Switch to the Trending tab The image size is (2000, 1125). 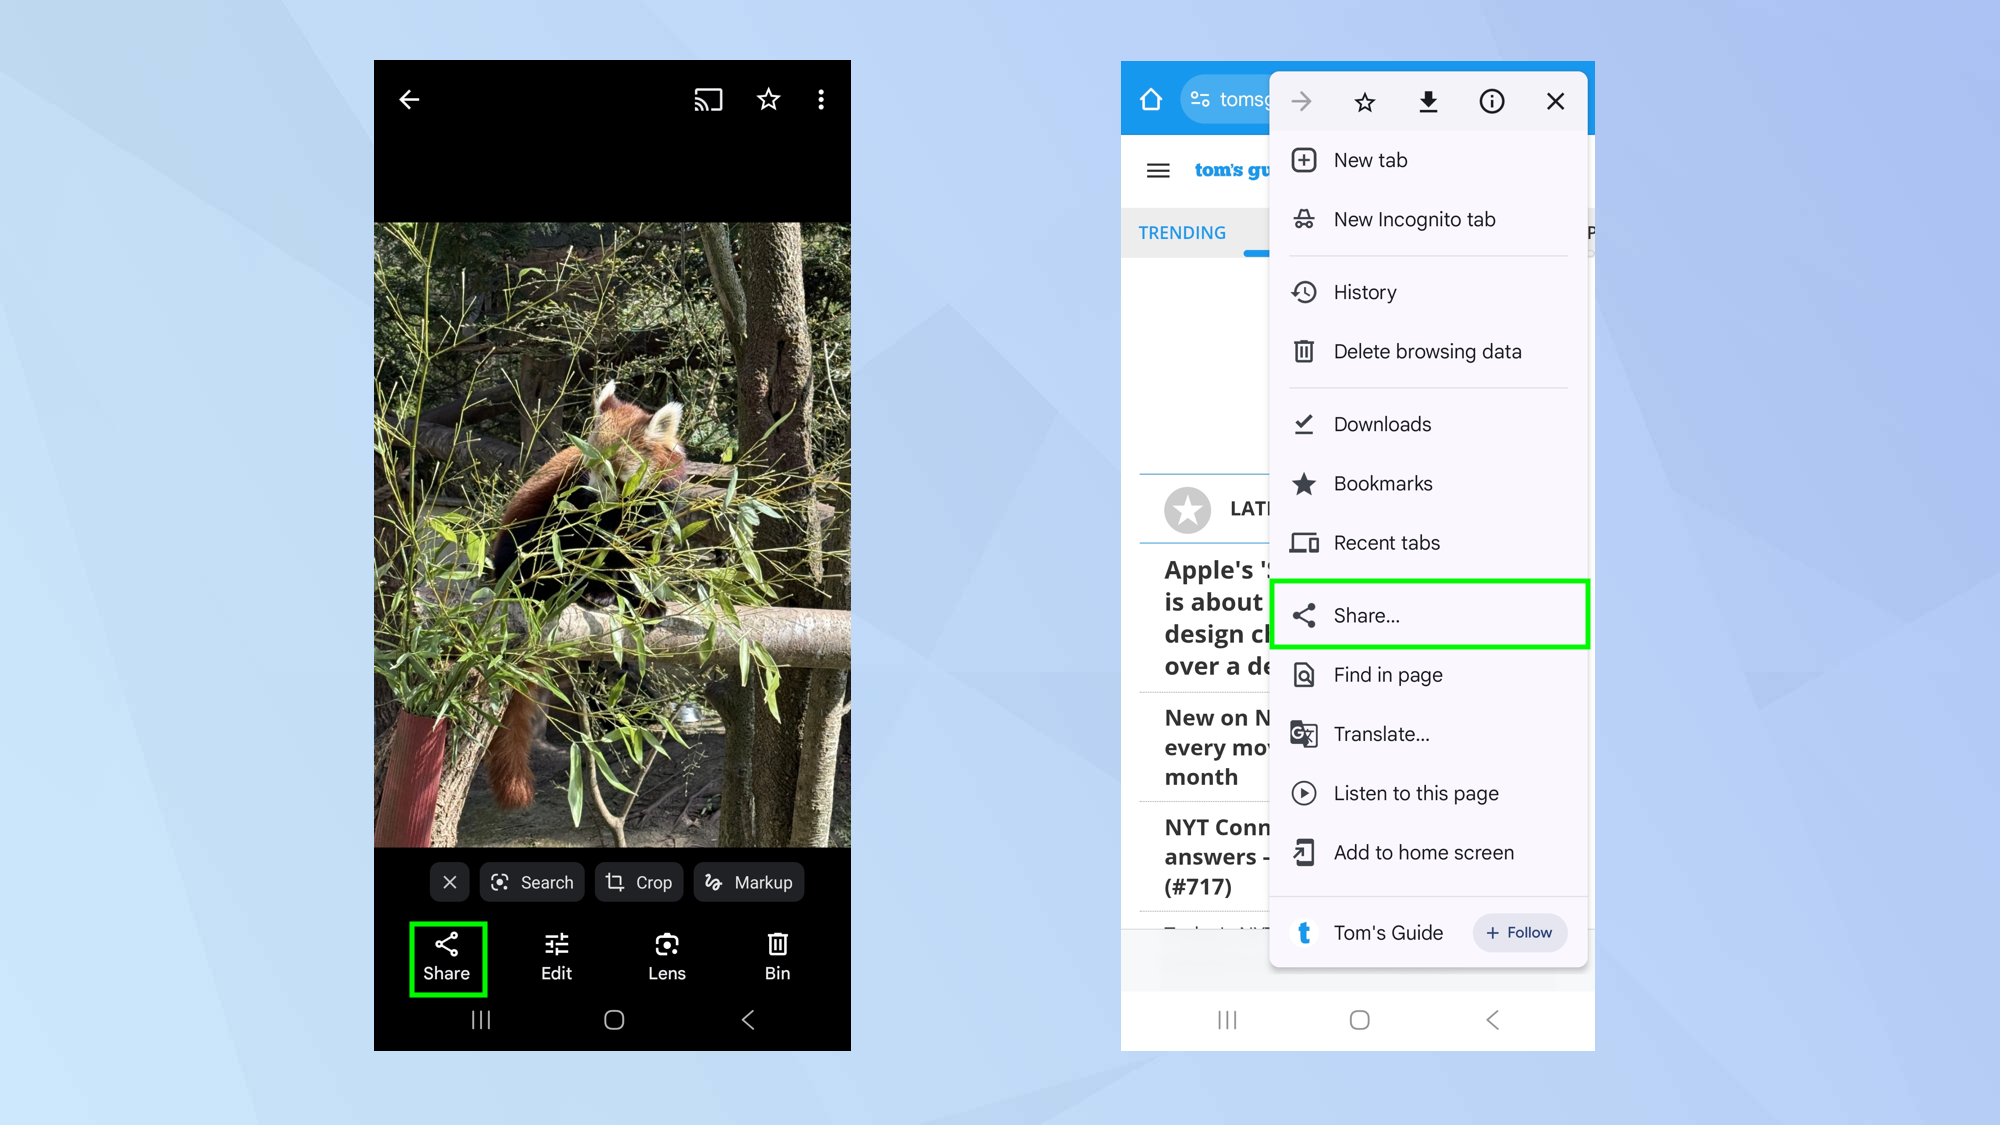click(1183, 232)
